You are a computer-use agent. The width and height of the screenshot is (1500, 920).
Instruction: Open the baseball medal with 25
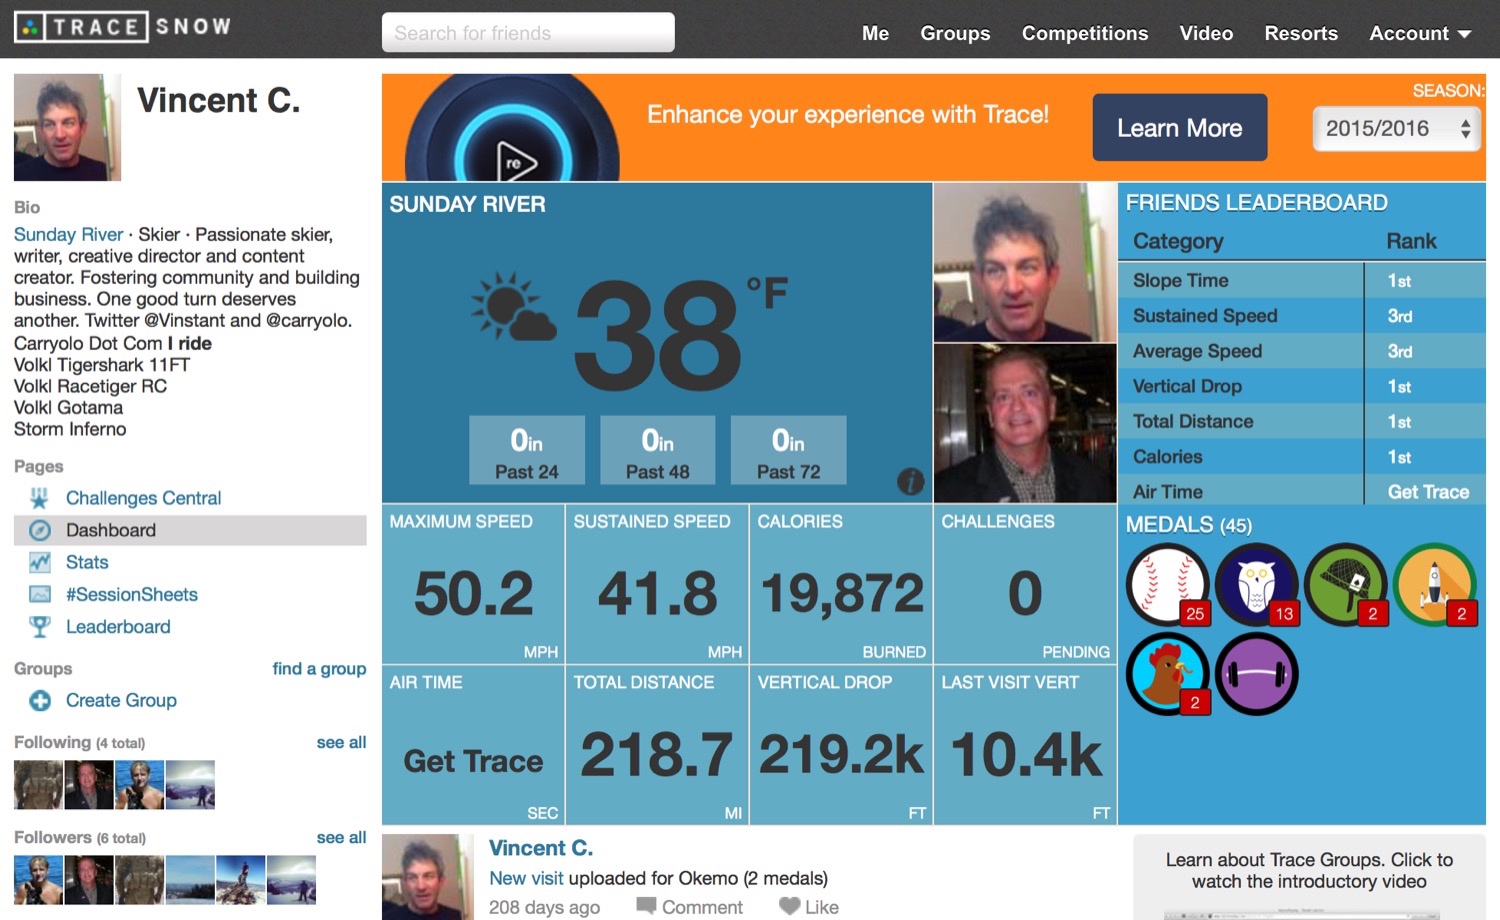tap(1168, 585)
